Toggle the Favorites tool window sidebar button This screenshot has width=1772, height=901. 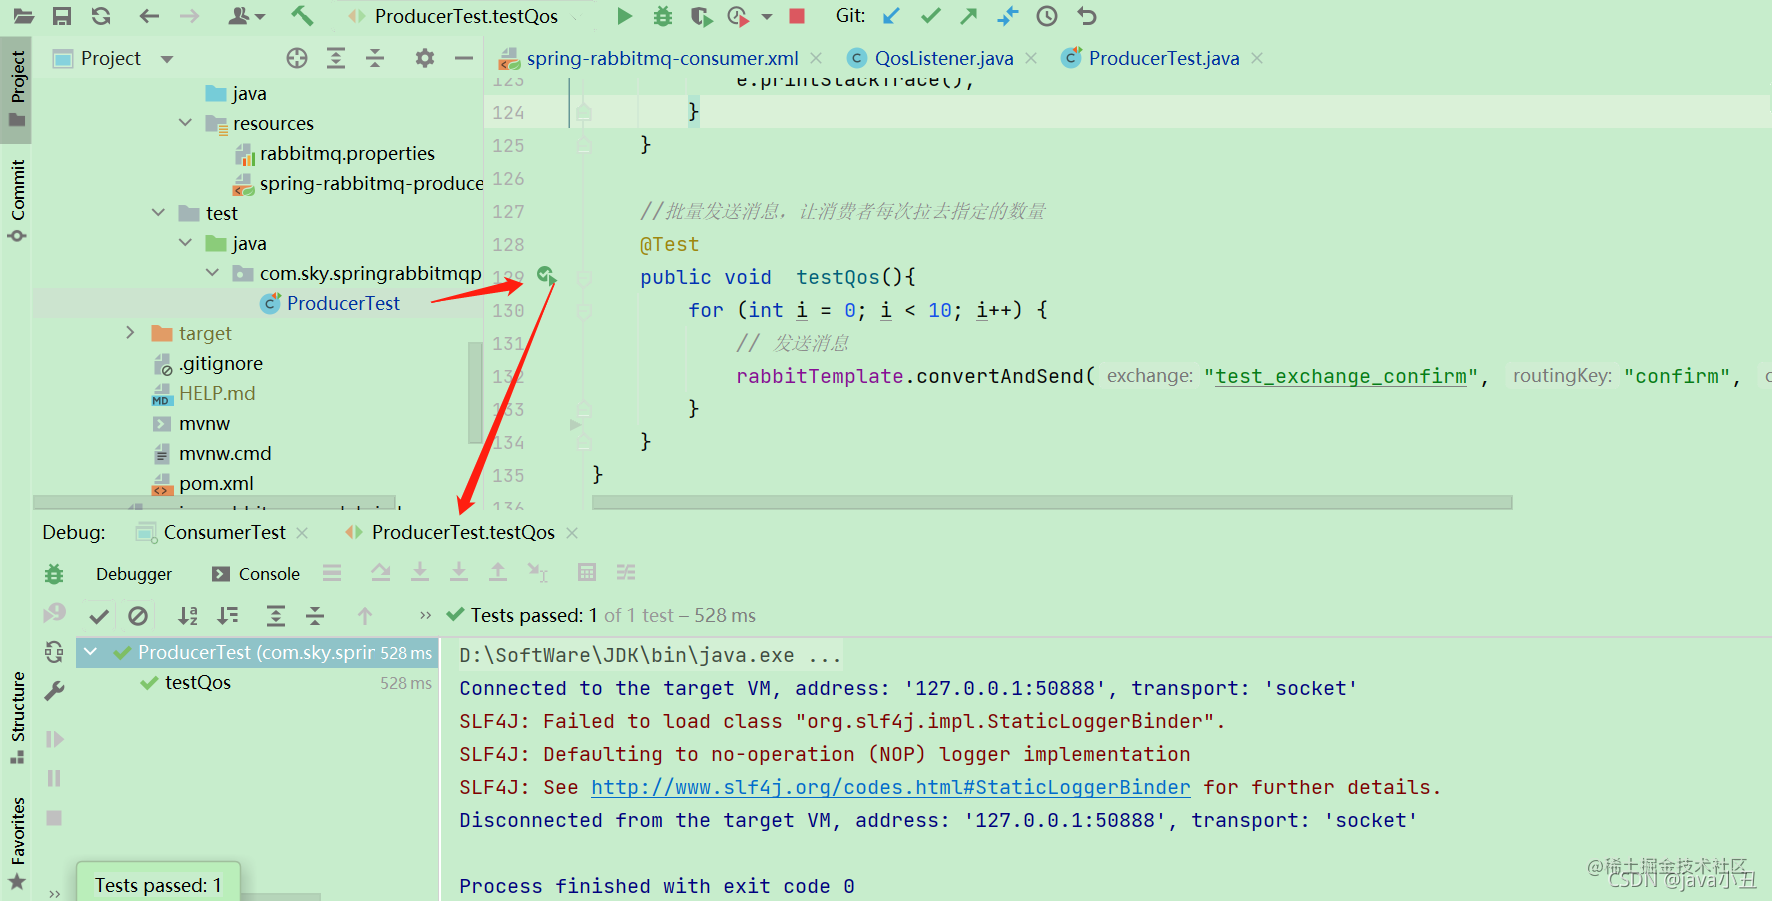point(17,842)
